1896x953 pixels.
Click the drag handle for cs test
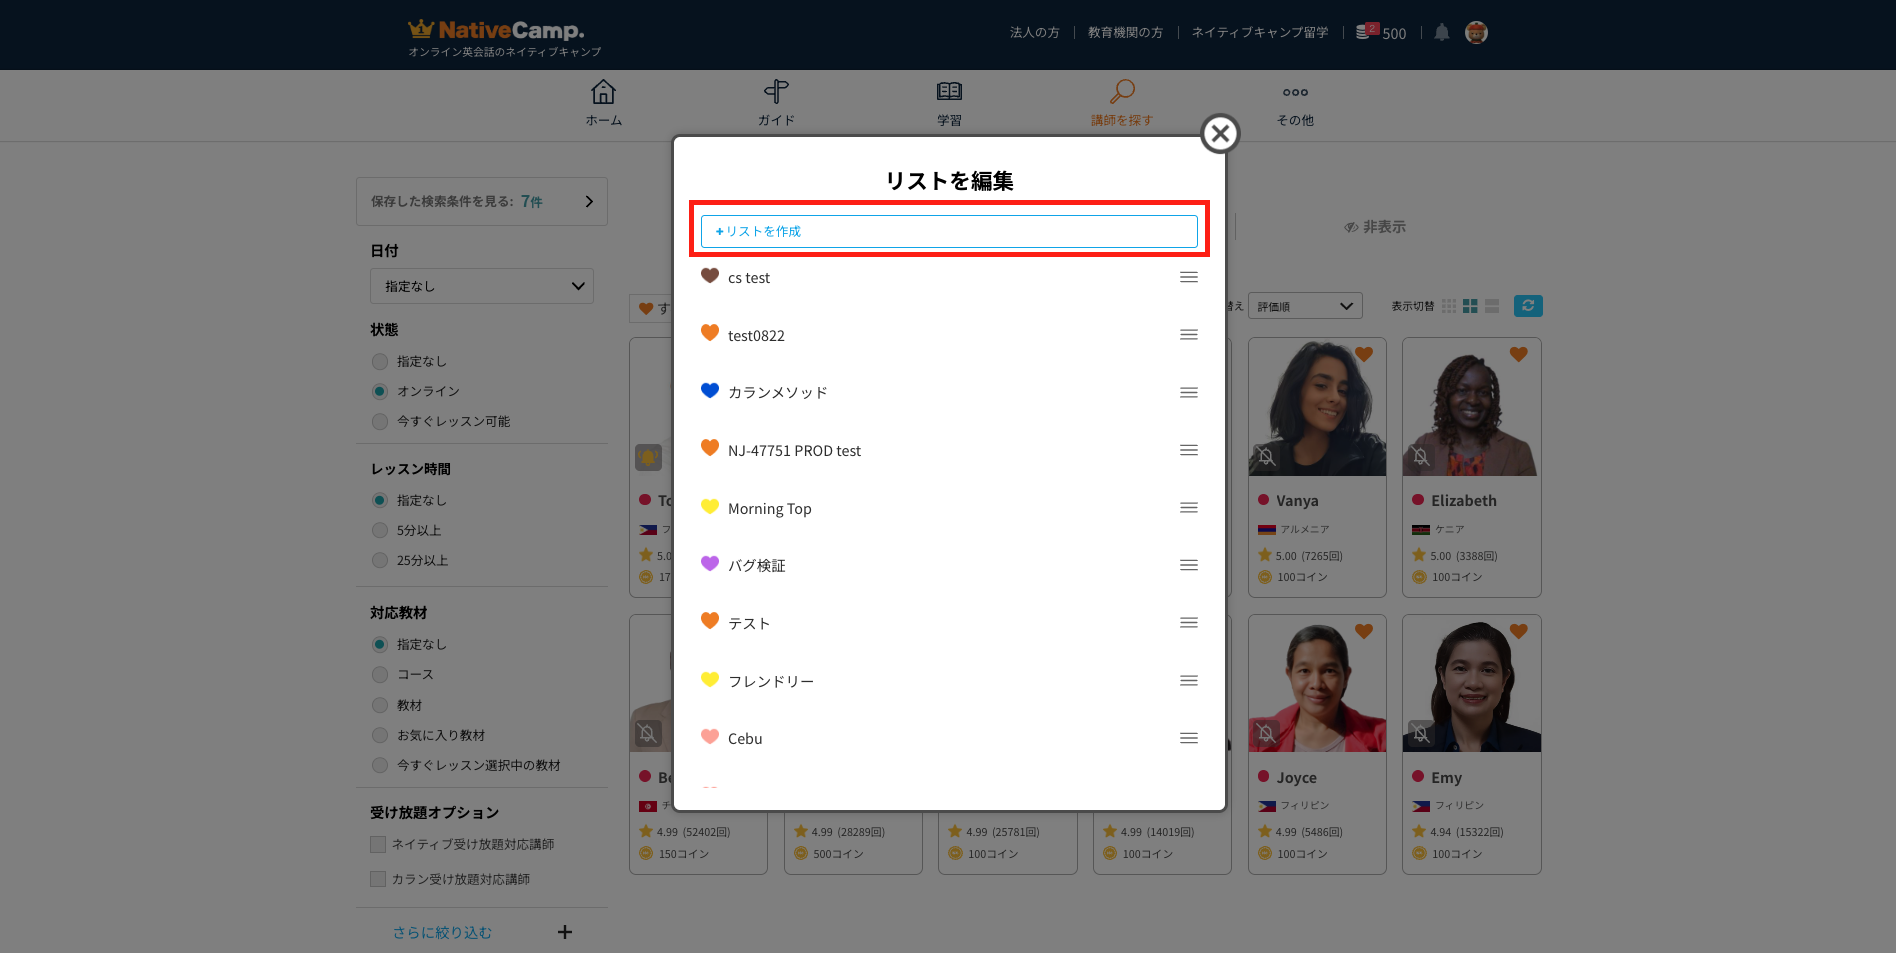[x=1188, y=277]
